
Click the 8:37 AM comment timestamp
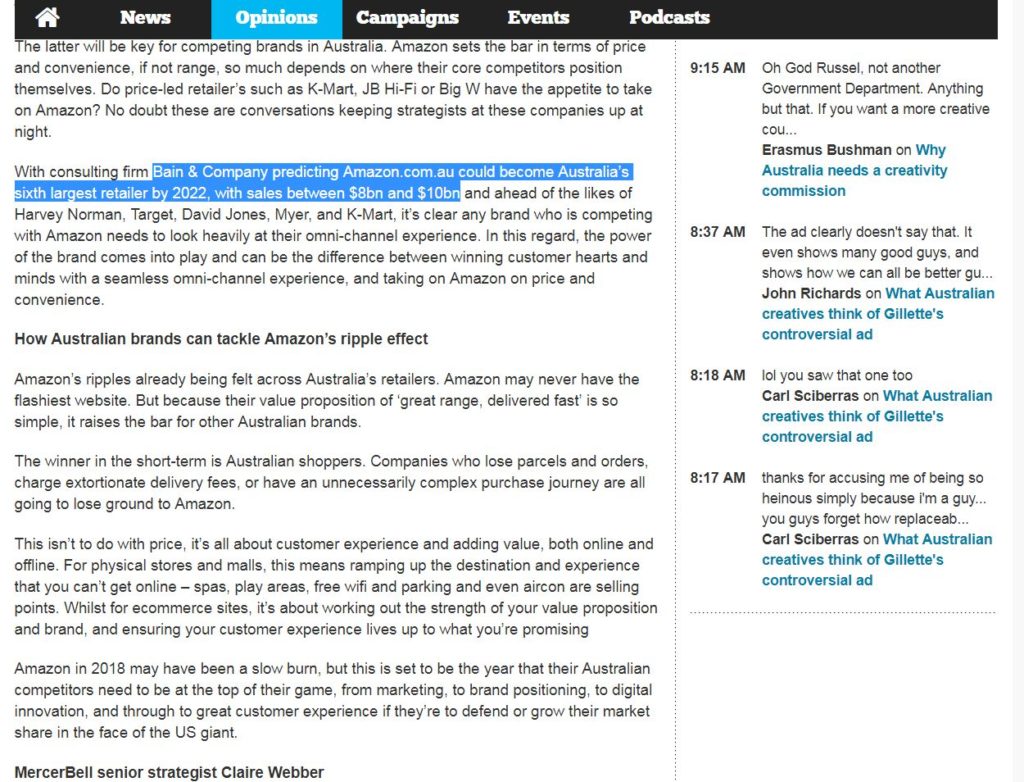717,232
